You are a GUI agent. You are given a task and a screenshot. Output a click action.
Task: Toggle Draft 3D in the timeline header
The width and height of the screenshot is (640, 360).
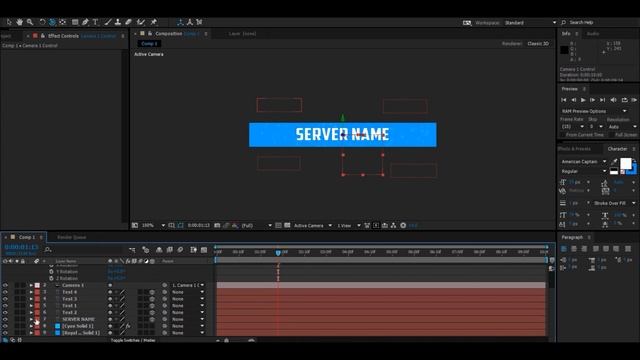coord(146,250)
